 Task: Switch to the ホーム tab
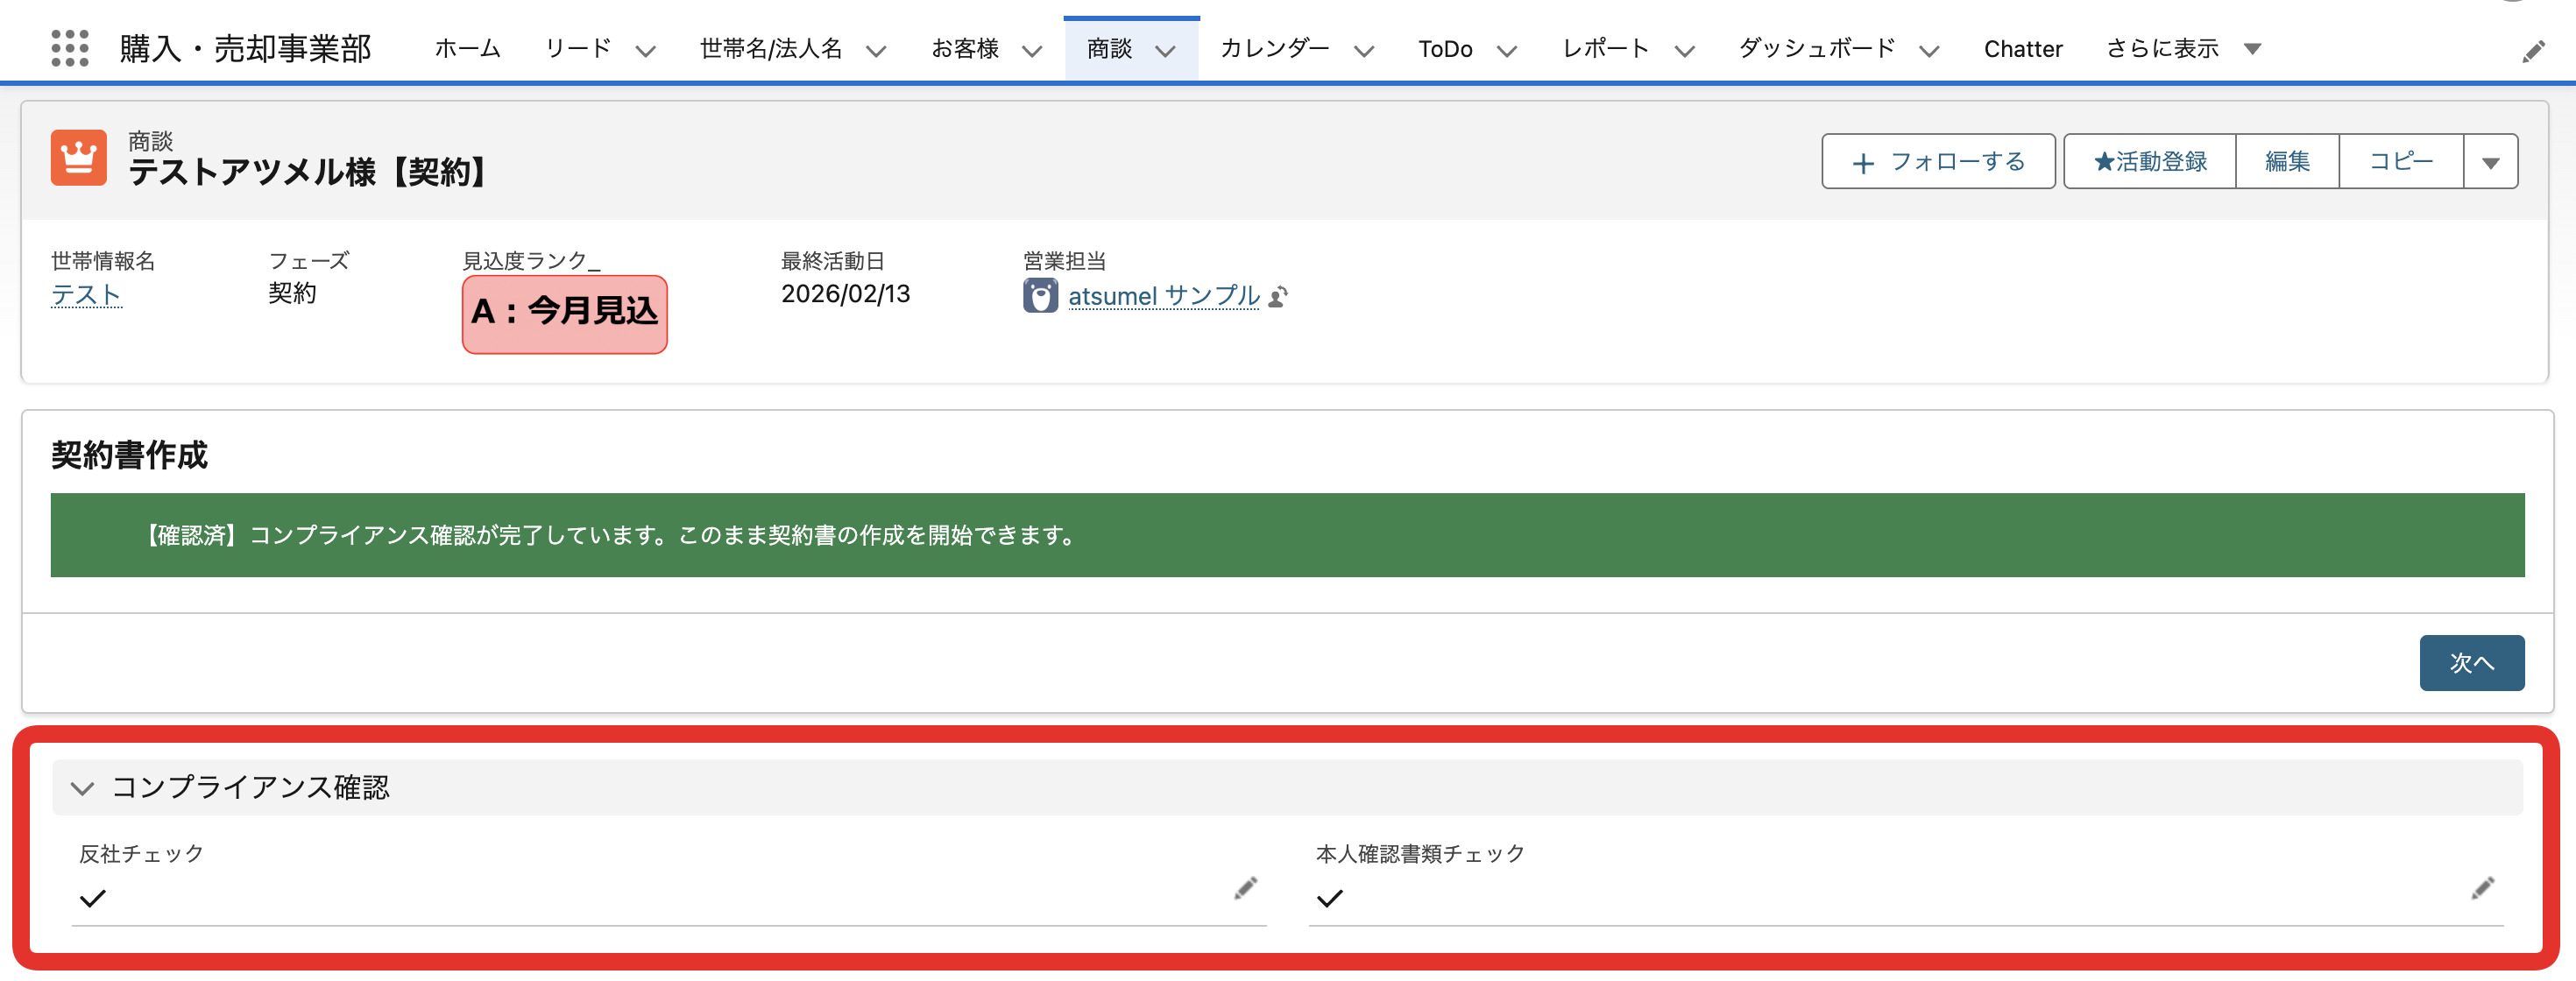coord(467,49)
